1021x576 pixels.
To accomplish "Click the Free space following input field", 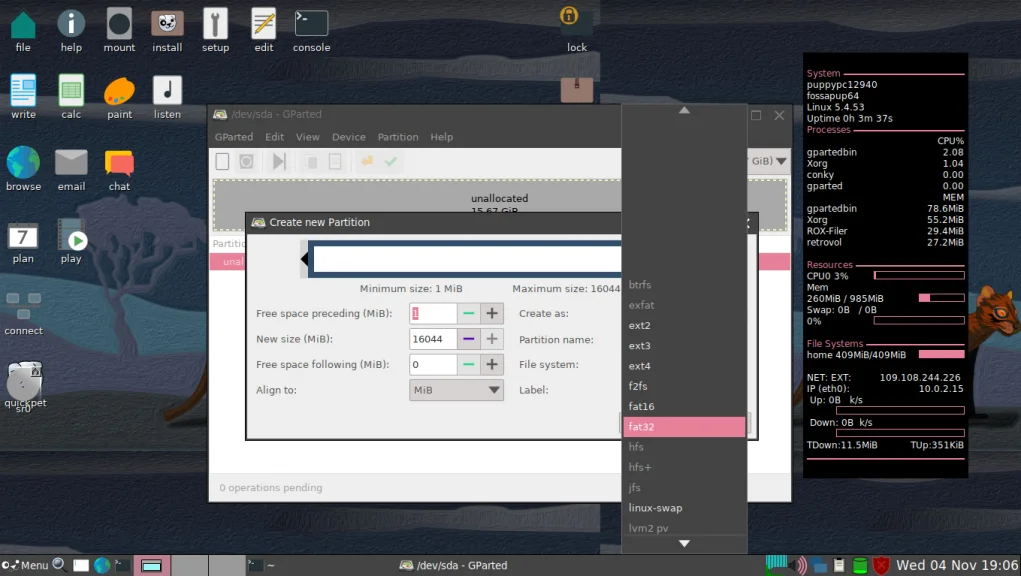I will [x=433, y=364].
